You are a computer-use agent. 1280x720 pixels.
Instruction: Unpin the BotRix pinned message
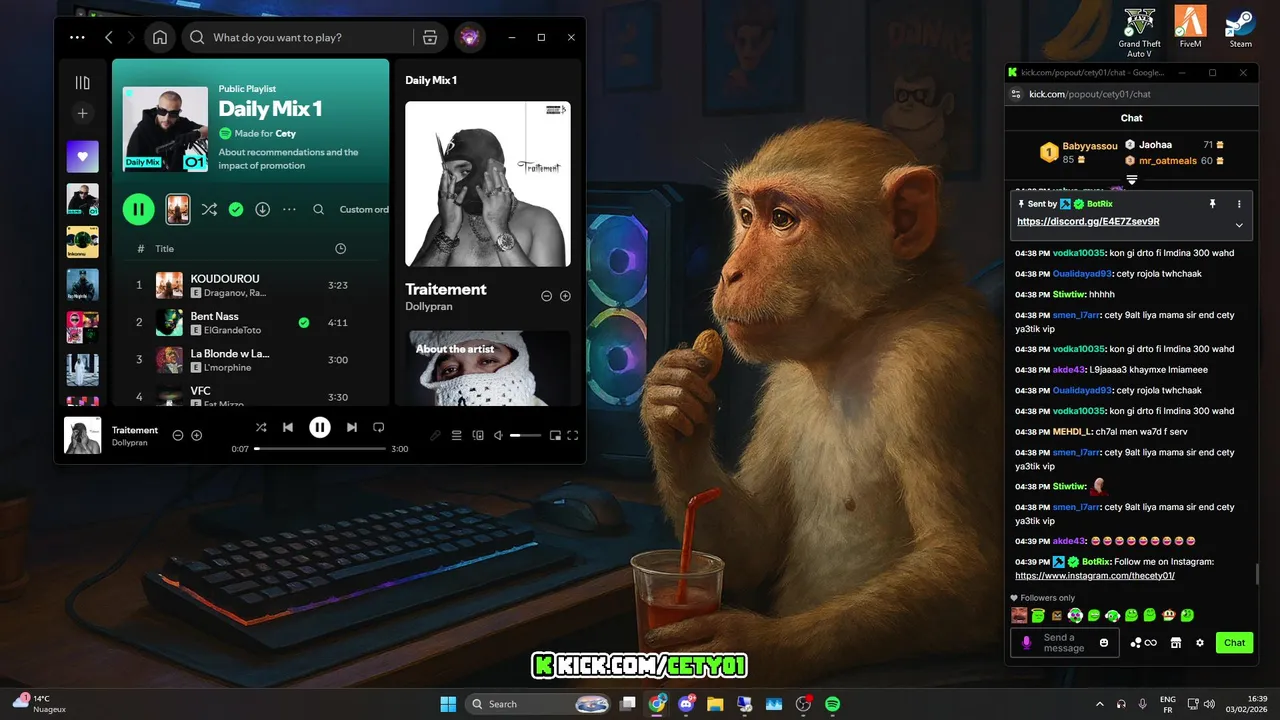1212,204
